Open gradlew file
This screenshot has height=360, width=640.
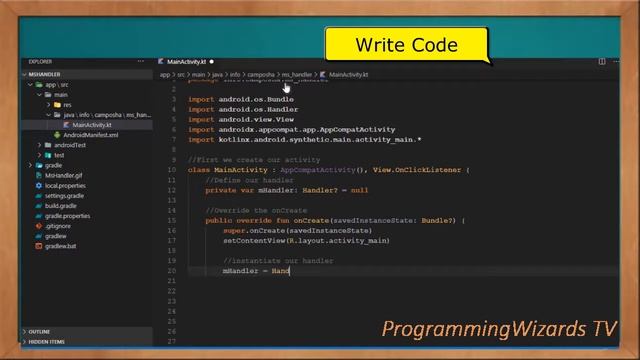pos(56,236)
